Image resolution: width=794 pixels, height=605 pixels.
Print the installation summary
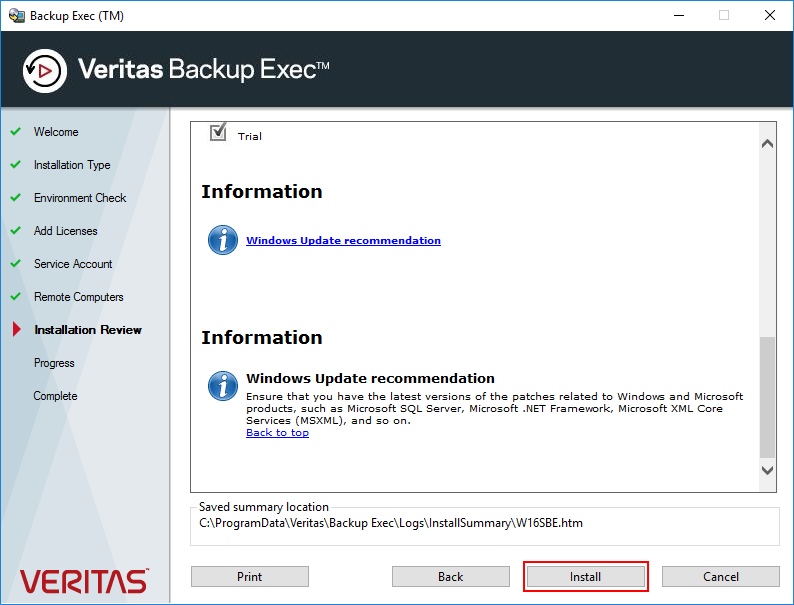(x=250, y=577)
